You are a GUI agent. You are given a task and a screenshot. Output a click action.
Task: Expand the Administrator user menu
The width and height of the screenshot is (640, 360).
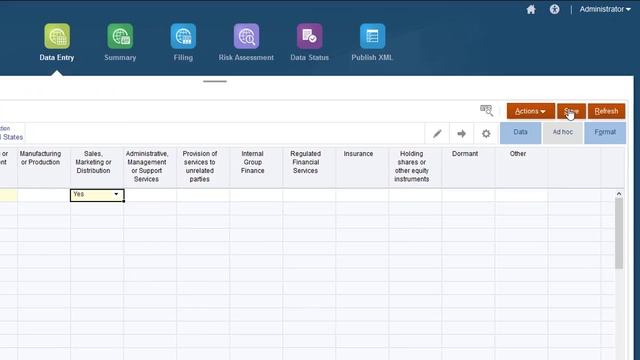[x=605, y=9]
